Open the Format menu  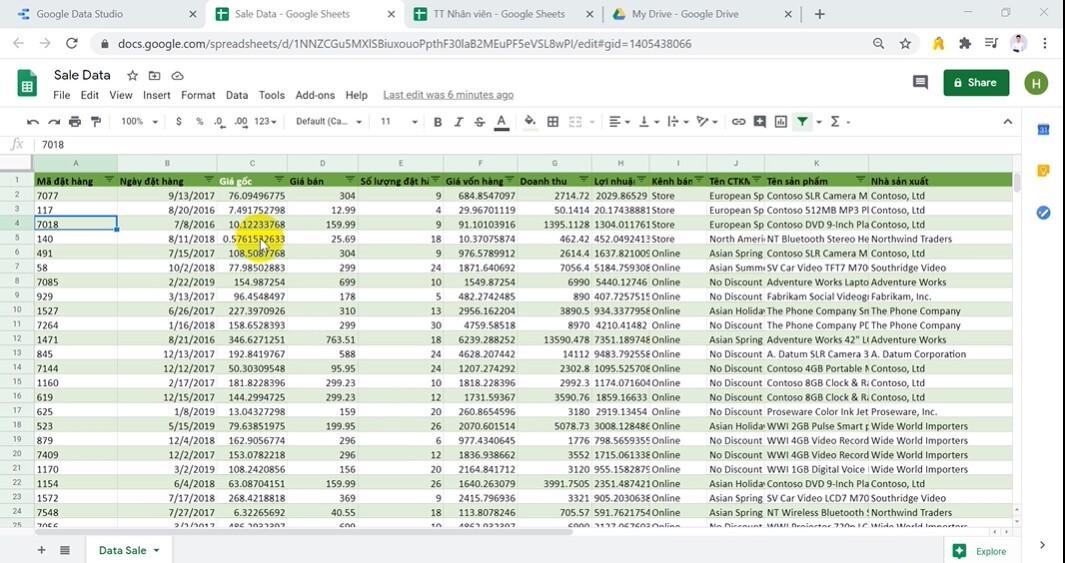pyautogui.click(x=198, y=95)
